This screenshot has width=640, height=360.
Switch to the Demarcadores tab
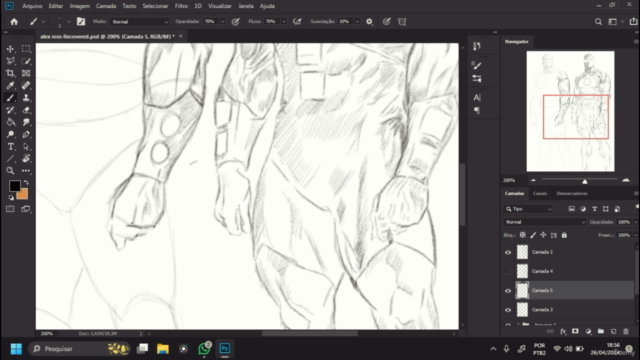pos(572,193)
